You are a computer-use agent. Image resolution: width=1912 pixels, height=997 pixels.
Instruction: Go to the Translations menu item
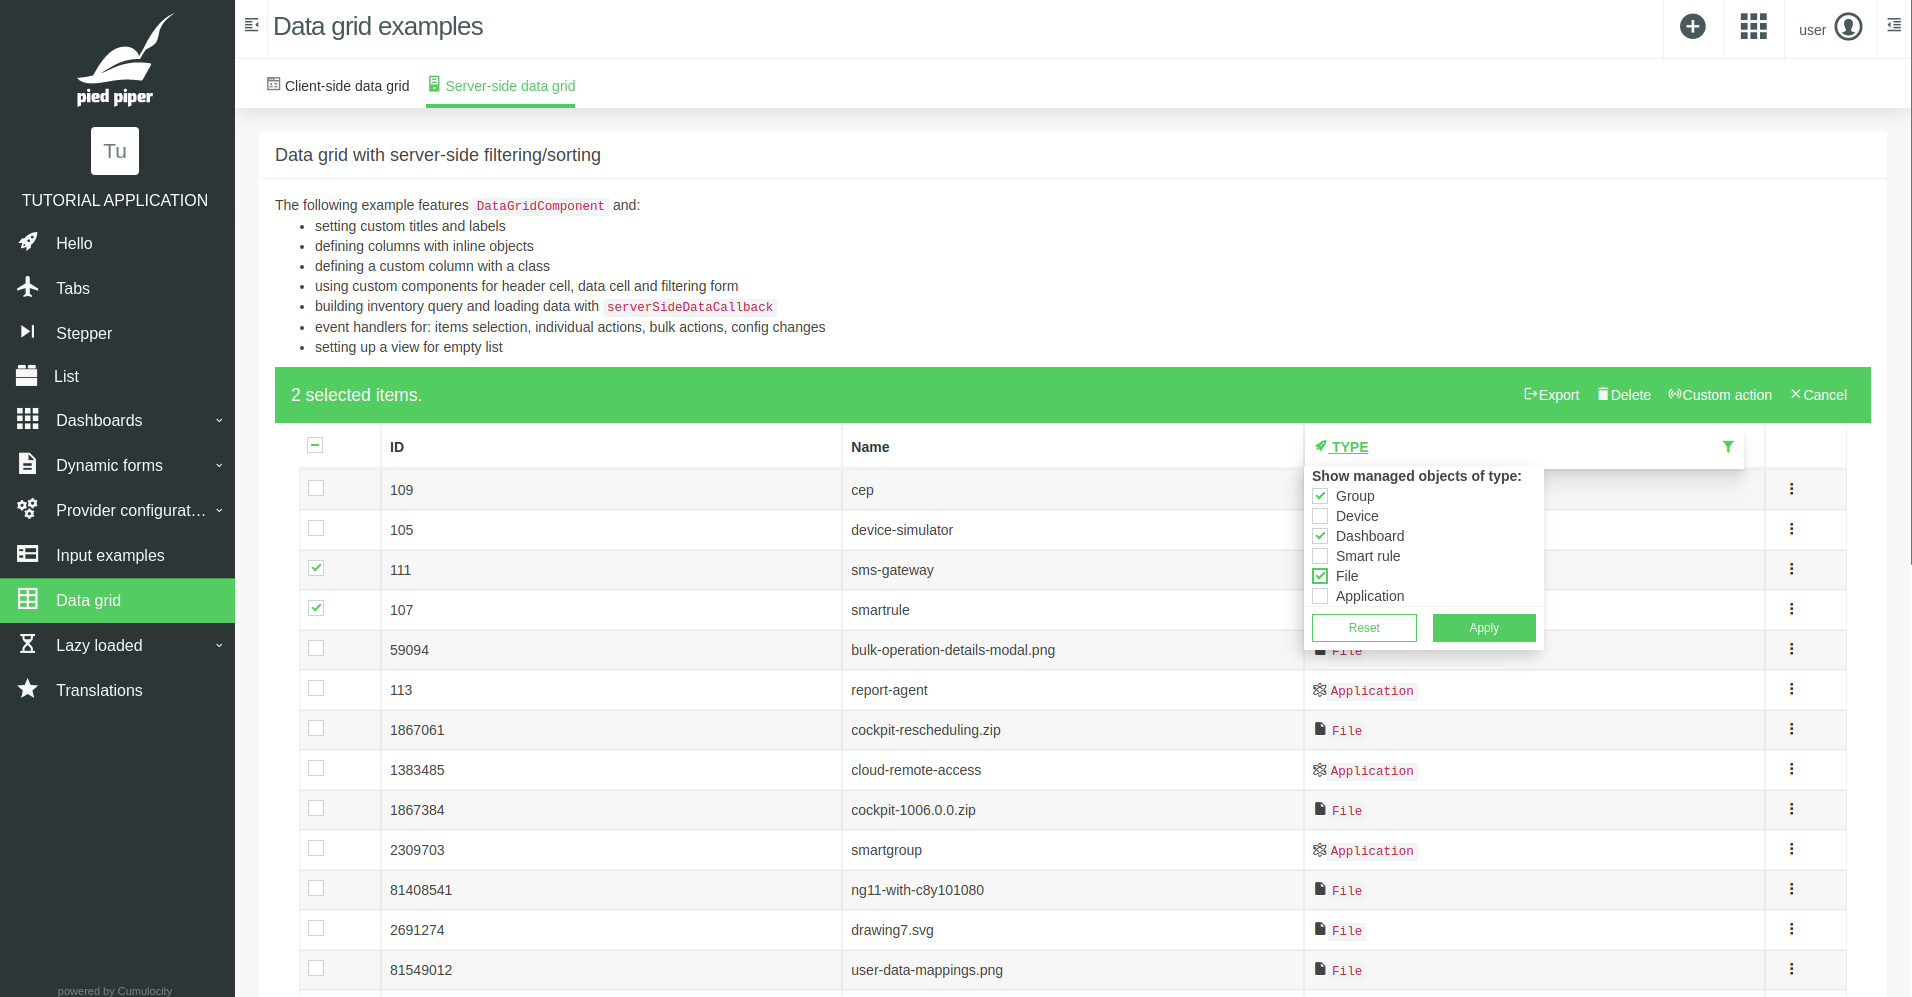click(x=117, y=690)
